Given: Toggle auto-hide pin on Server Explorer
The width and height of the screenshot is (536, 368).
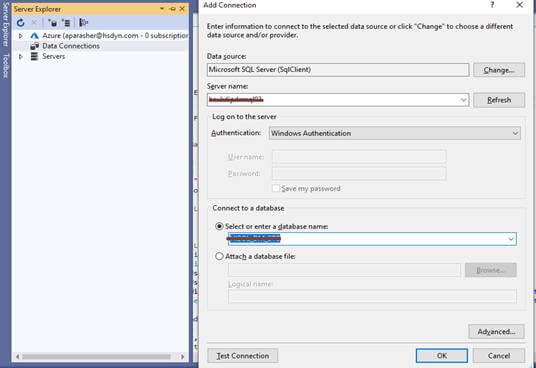Looking at the screenshot, I should (173, 9).
